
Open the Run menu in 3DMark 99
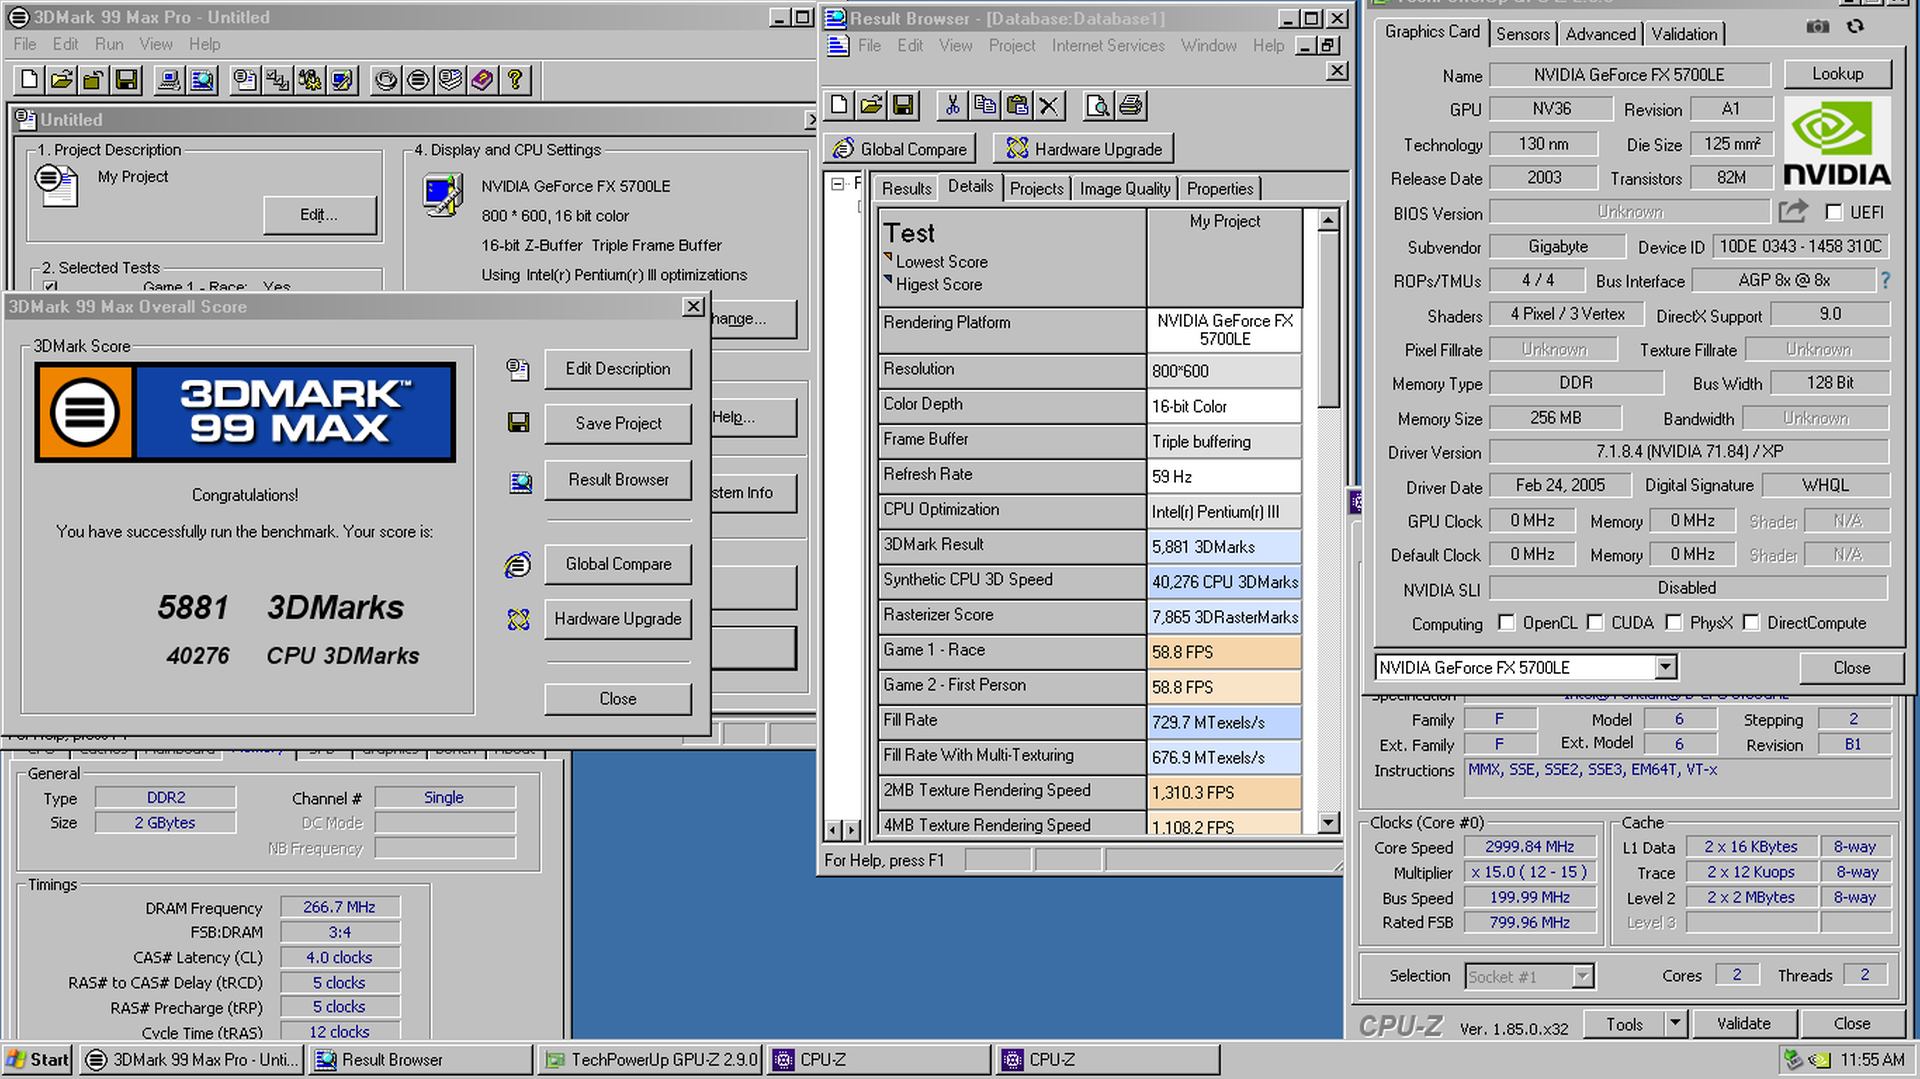point(109,44)
